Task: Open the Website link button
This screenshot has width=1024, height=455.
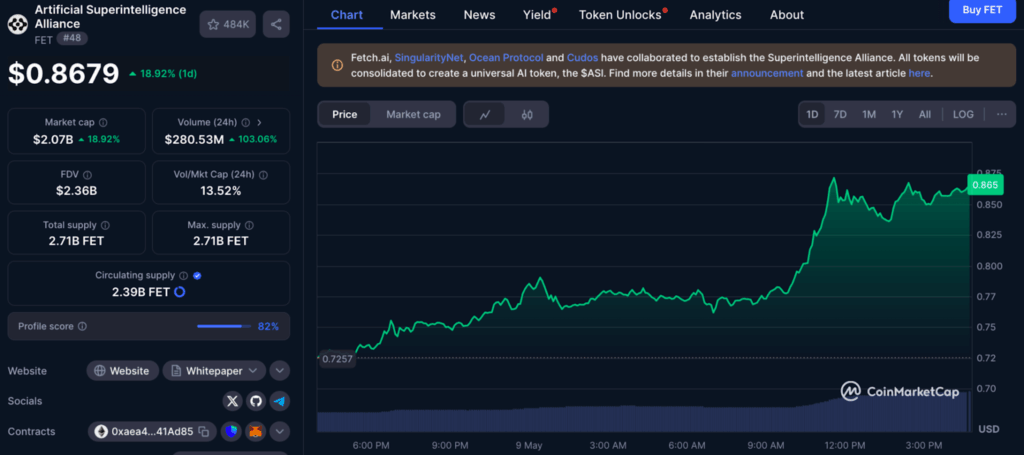Action: 122,371
